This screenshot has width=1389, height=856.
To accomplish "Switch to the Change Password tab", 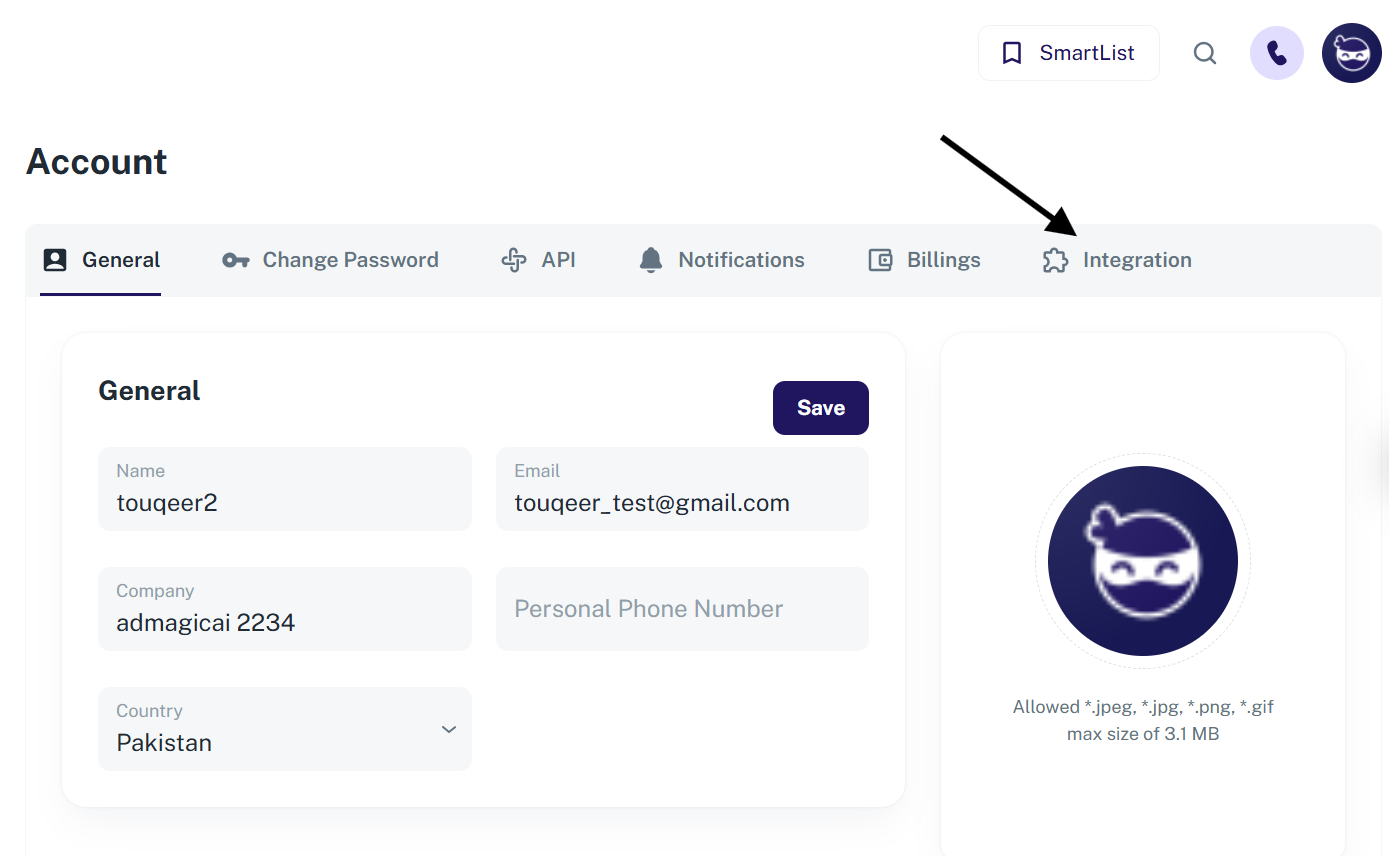I will (x=350, y=260).
